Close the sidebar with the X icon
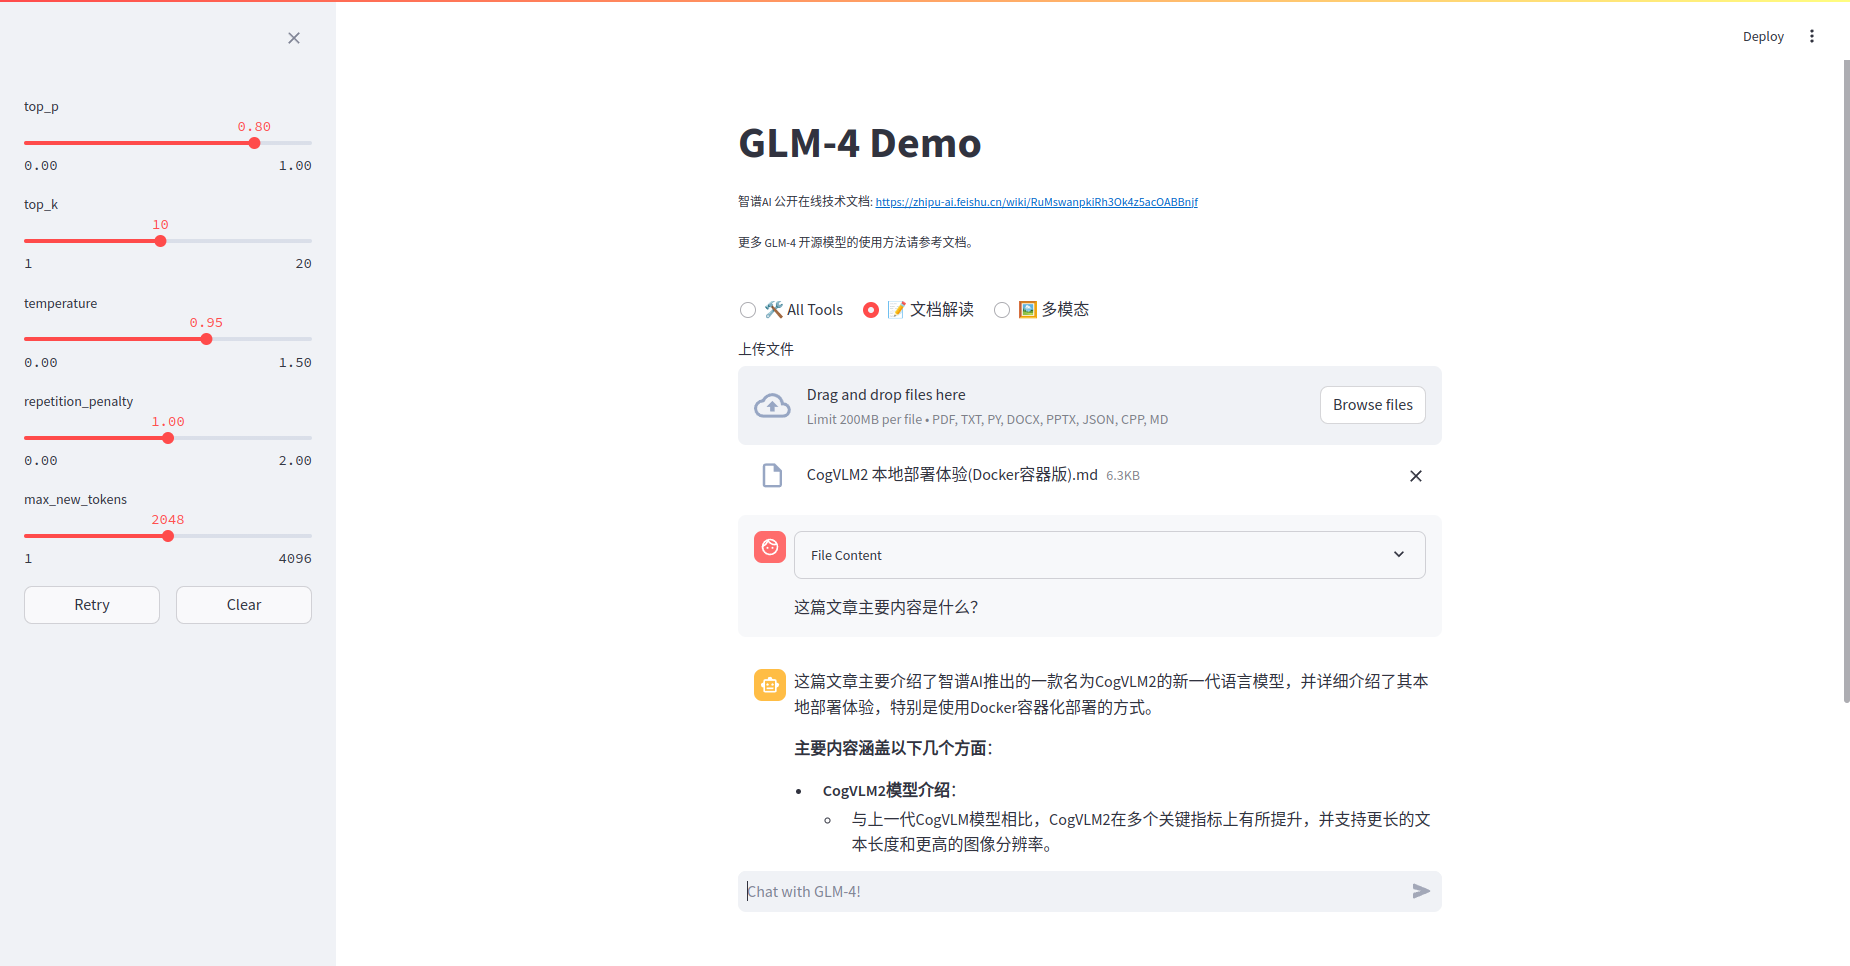Image resolution: width=1850 pixels, height=966 pixels. (294, 38)
